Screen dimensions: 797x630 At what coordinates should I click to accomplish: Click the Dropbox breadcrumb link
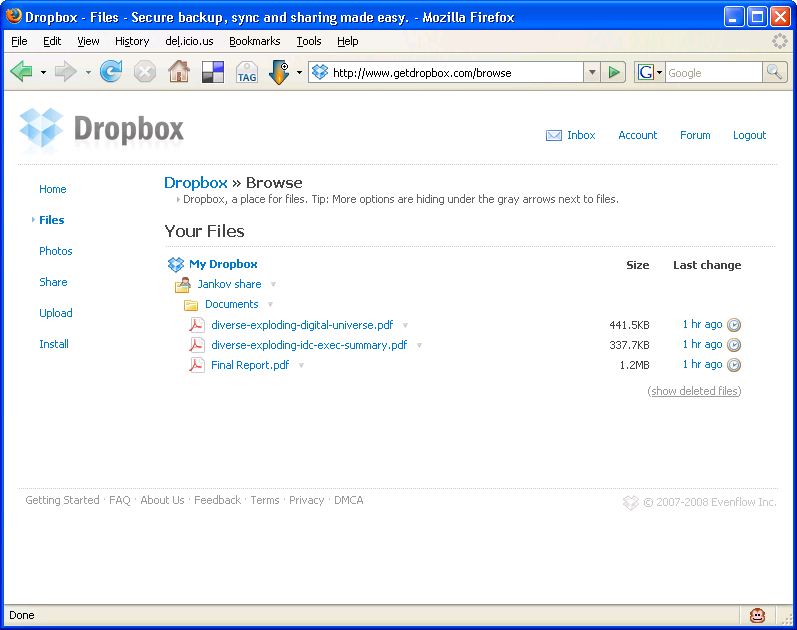(x=196, y=183)
